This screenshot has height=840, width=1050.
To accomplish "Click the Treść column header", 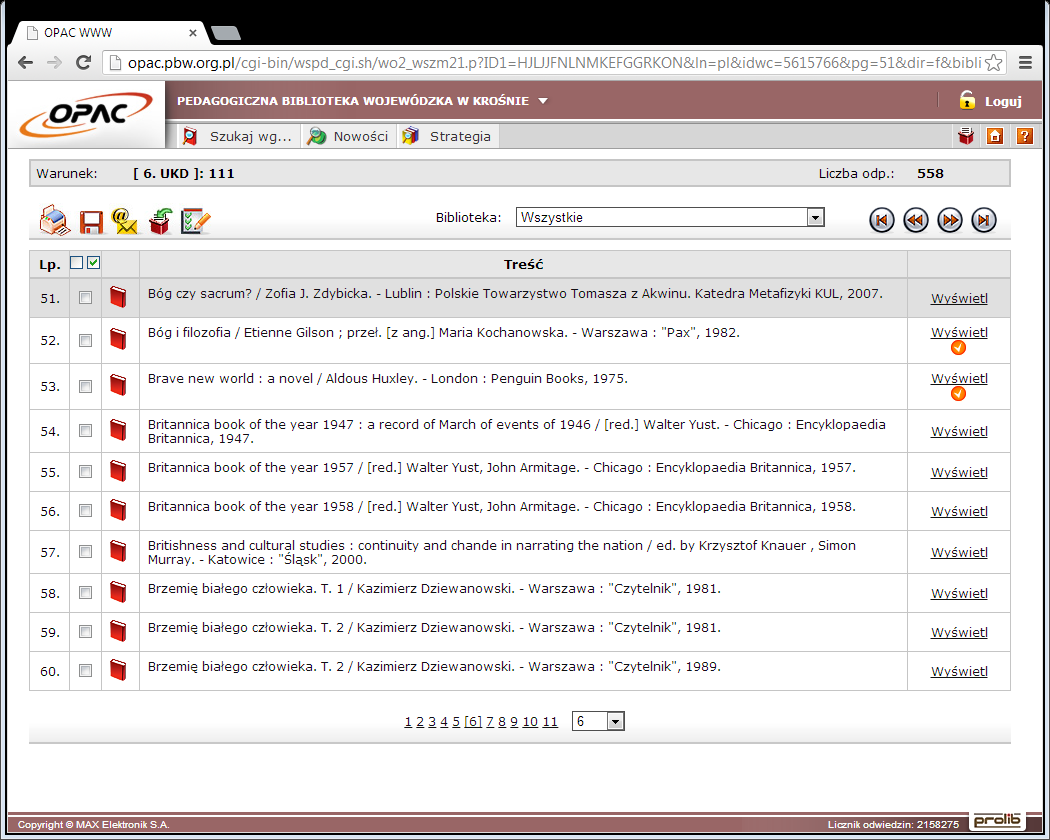I will click(523, 264).
